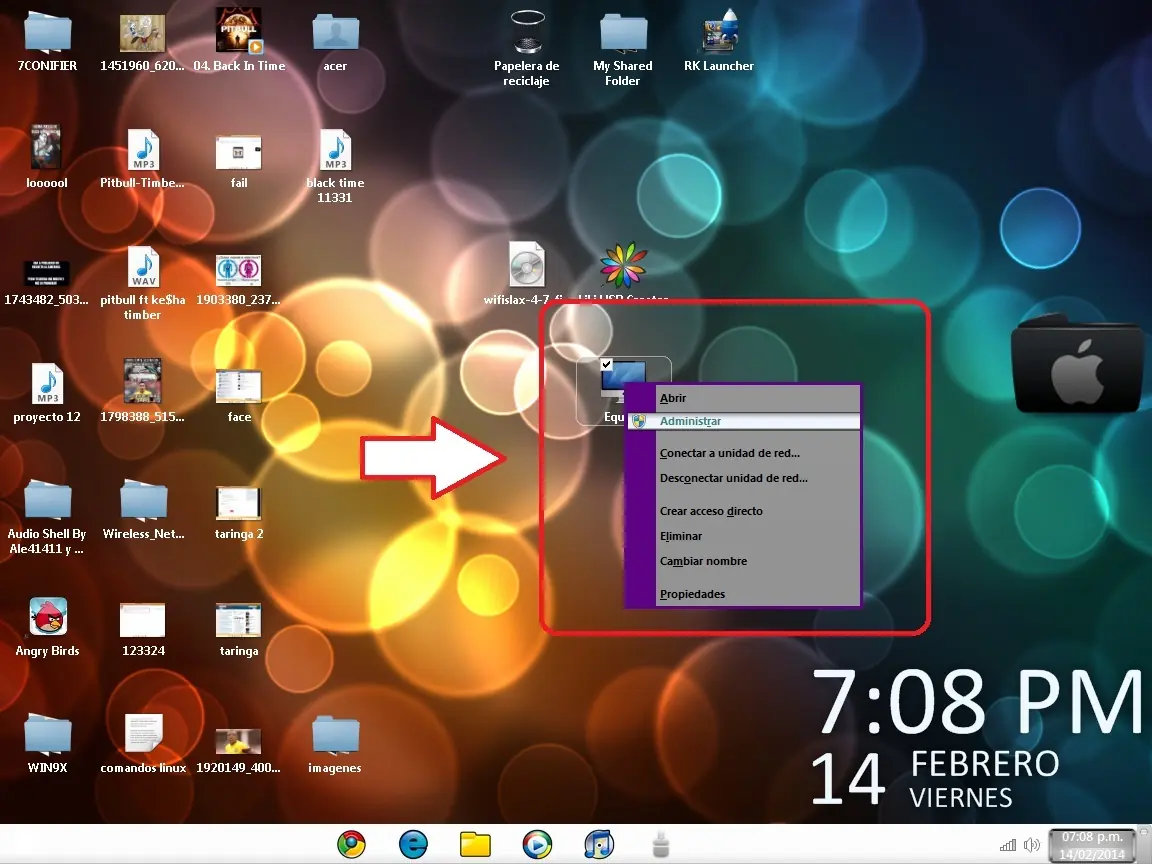Screen dimensions: 1152x864
Task: Select black time 11331 MP3
Action: click(335, 150)
